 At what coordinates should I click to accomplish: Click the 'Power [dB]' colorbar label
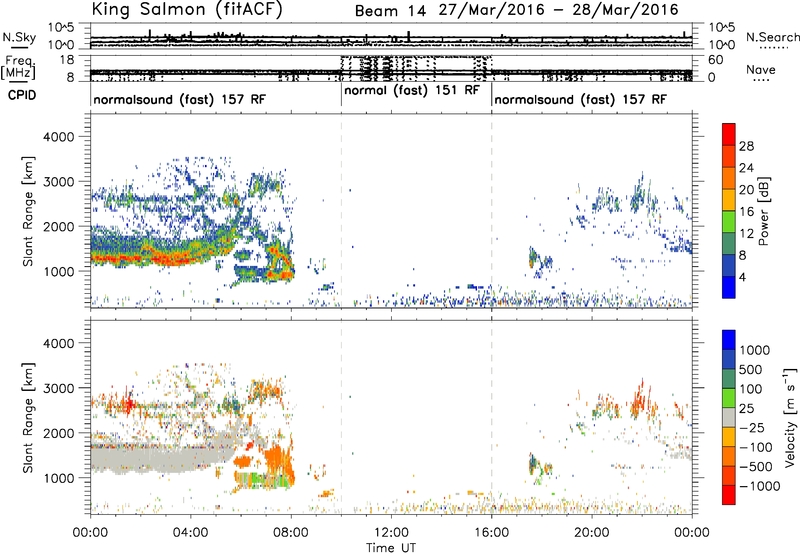[763, 211]
